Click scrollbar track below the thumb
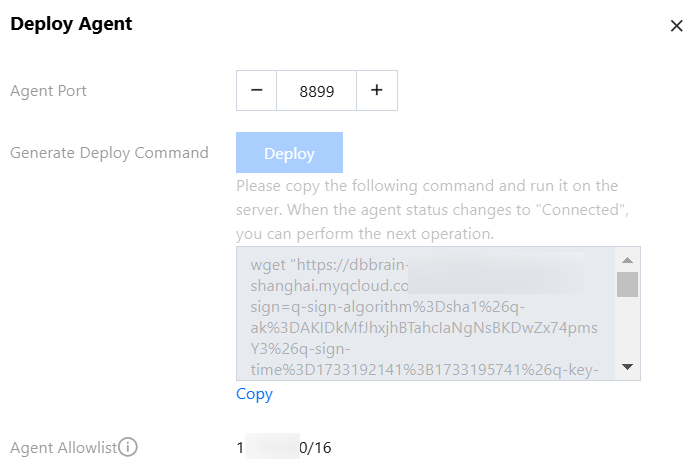 pyautogui.click(x=627, y=330)
